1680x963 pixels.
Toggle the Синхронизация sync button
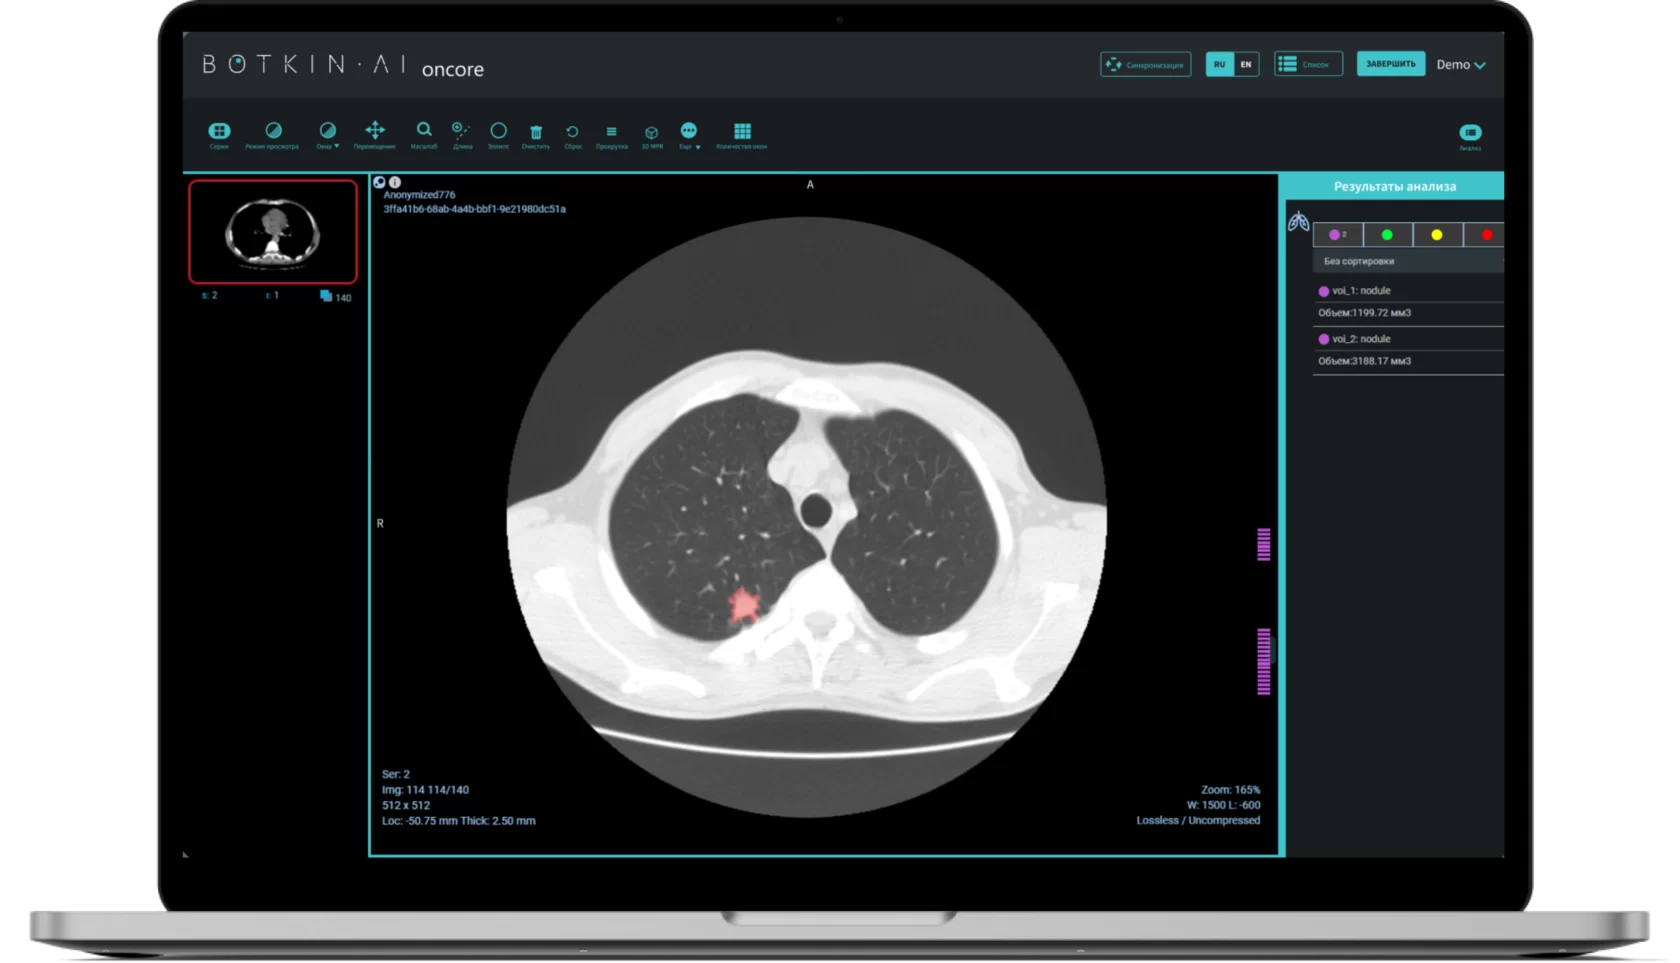pyautogui.click(x=1146, y=64)
